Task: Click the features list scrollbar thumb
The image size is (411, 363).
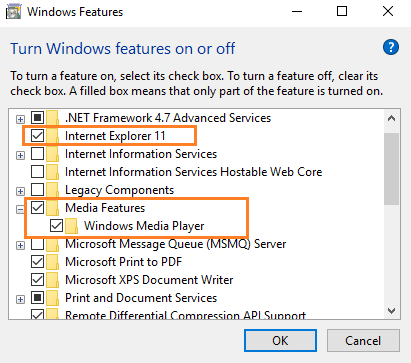Action: click(x=391, y=169)
